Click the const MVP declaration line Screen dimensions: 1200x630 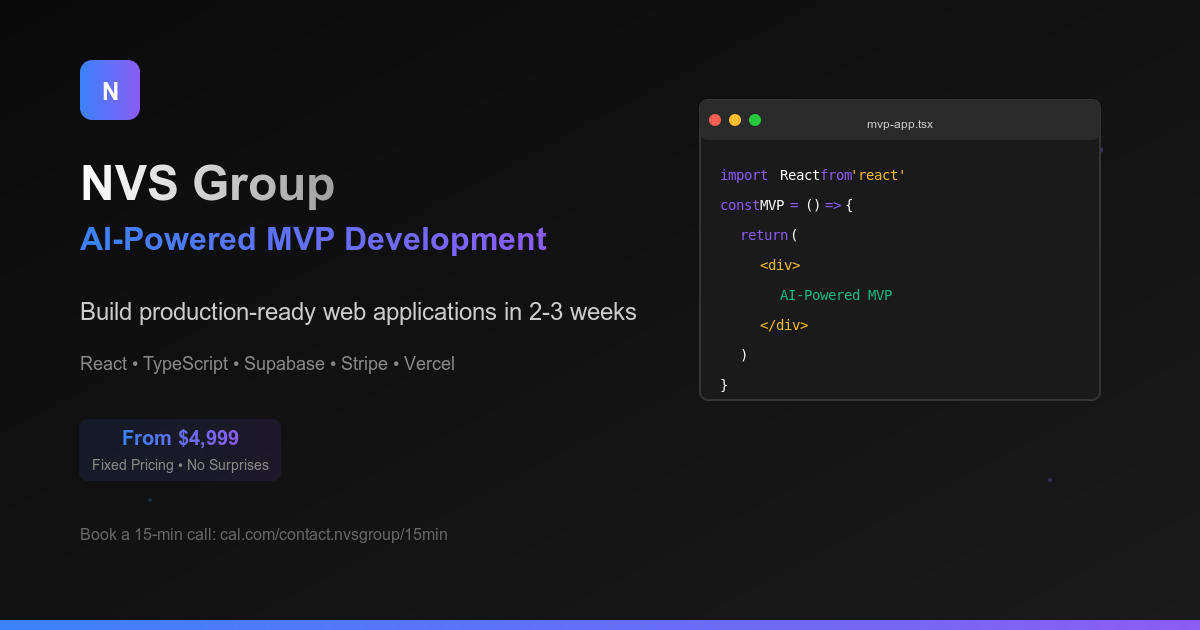[786, 205]
